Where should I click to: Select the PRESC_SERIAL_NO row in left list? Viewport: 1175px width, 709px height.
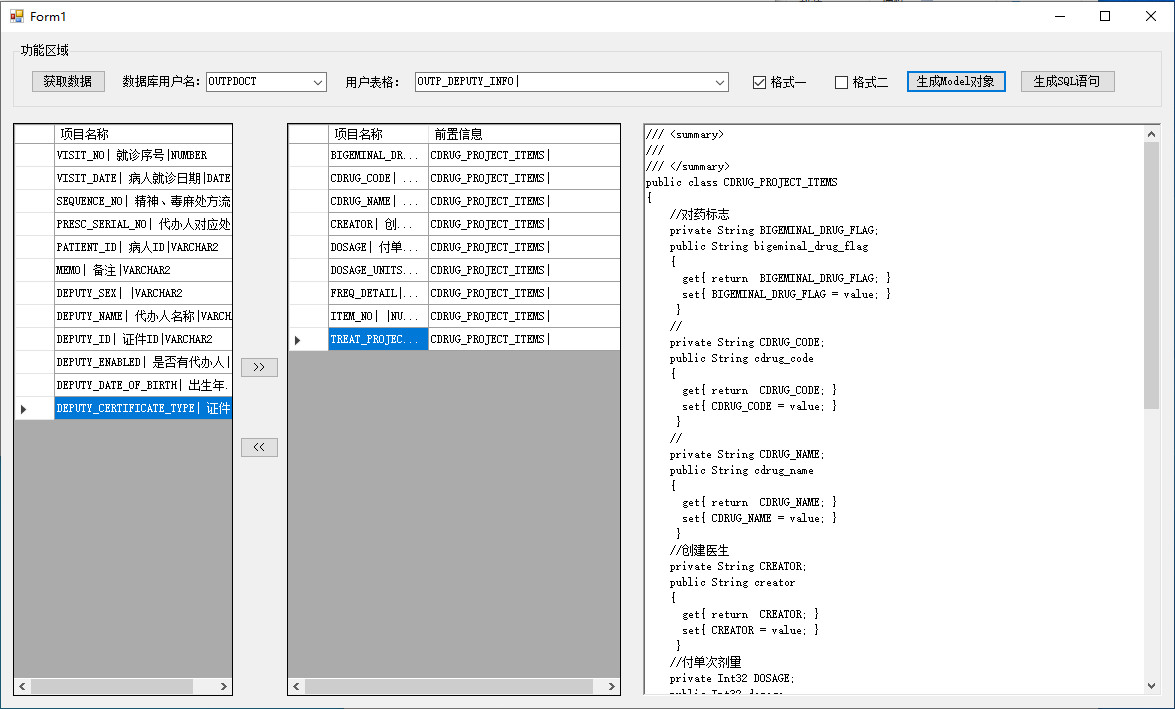(143, 224)
